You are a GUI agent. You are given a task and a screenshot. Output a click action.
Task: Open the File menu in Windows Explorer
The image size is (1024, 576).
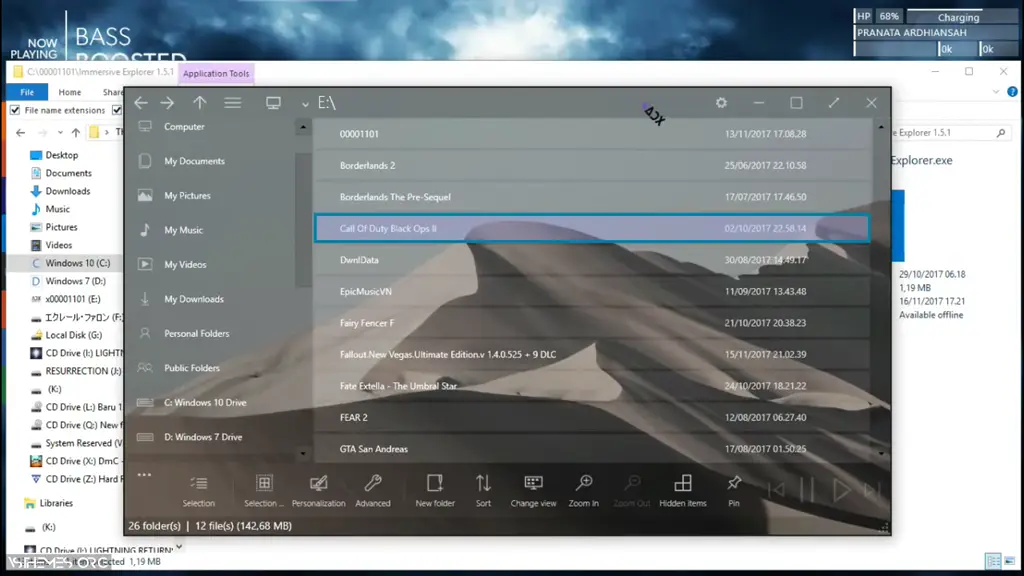click(26, 91)
